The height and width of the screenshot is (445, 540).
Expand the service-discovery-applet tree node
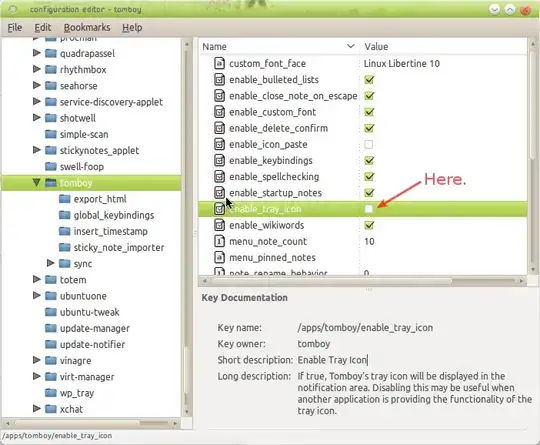(37, 101)
